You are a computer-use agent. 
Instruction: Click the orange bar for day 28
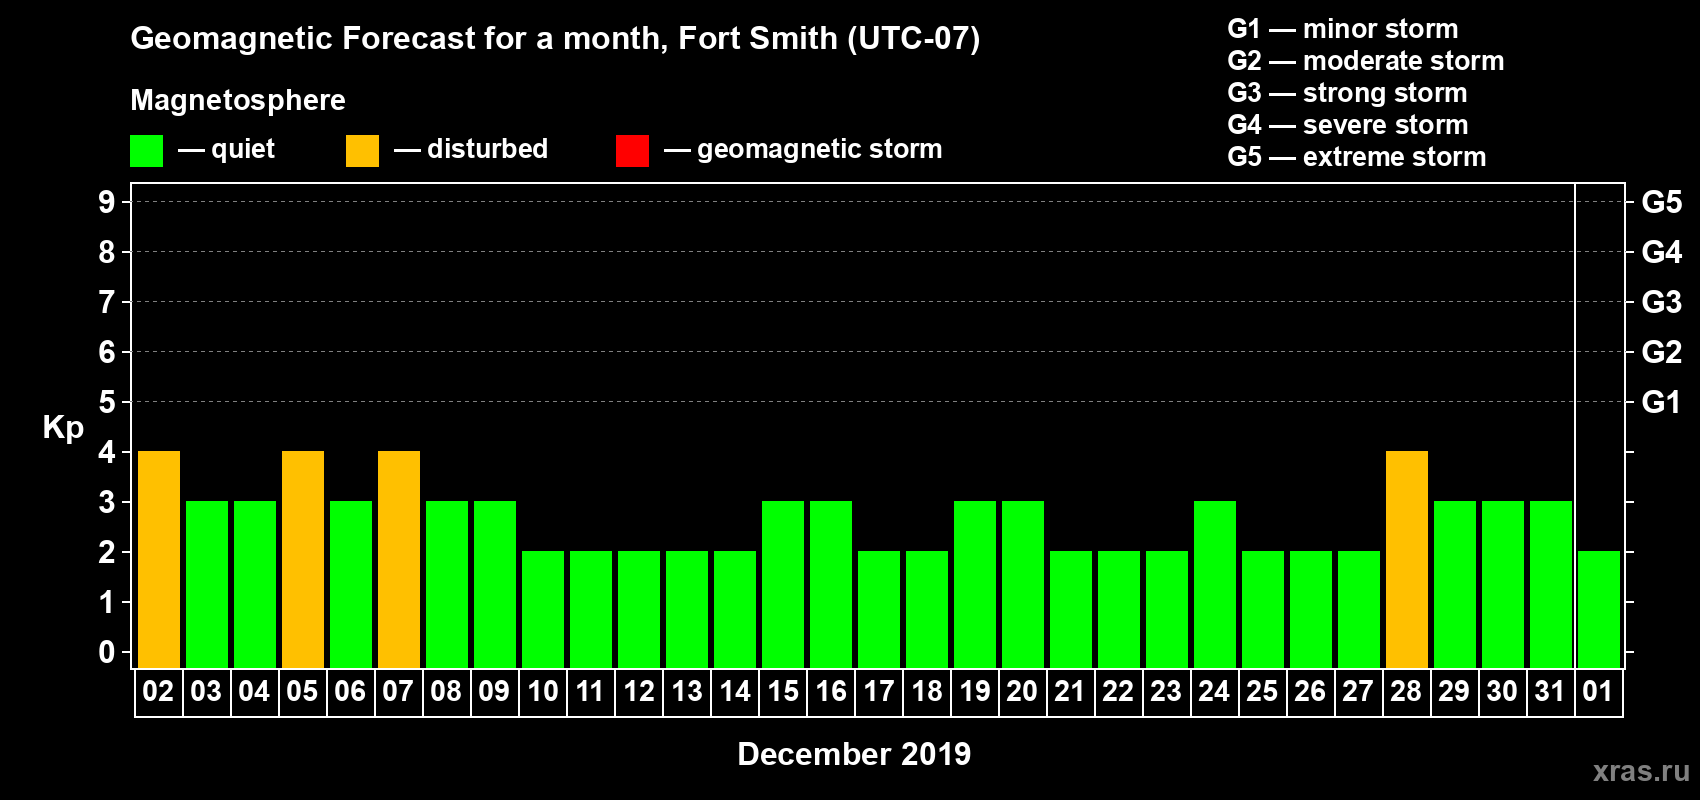1407,560
